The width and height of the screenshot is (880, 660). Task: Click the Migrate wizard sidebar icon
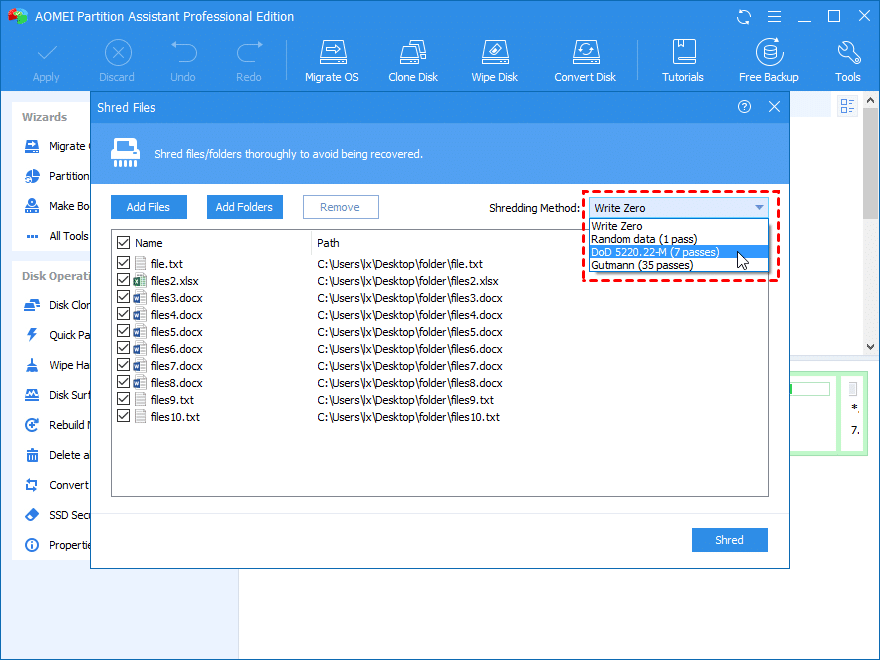click(x=32, y=146)
